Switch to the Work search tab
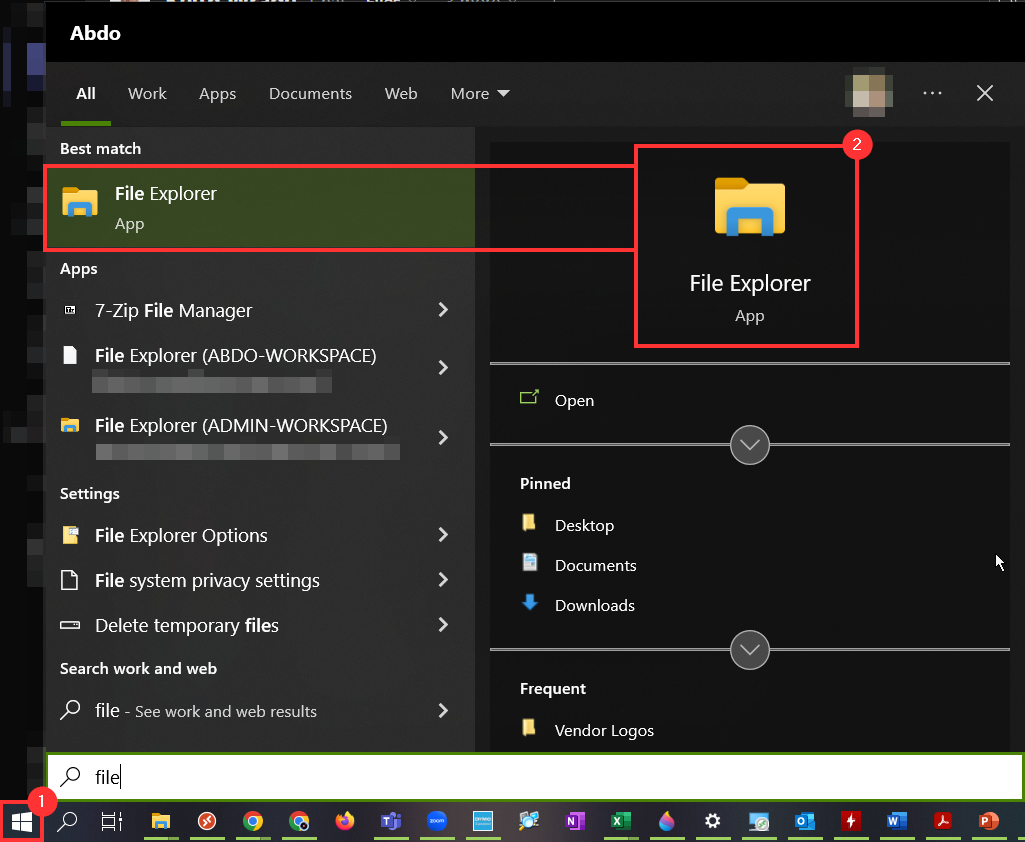 point(147,93)
